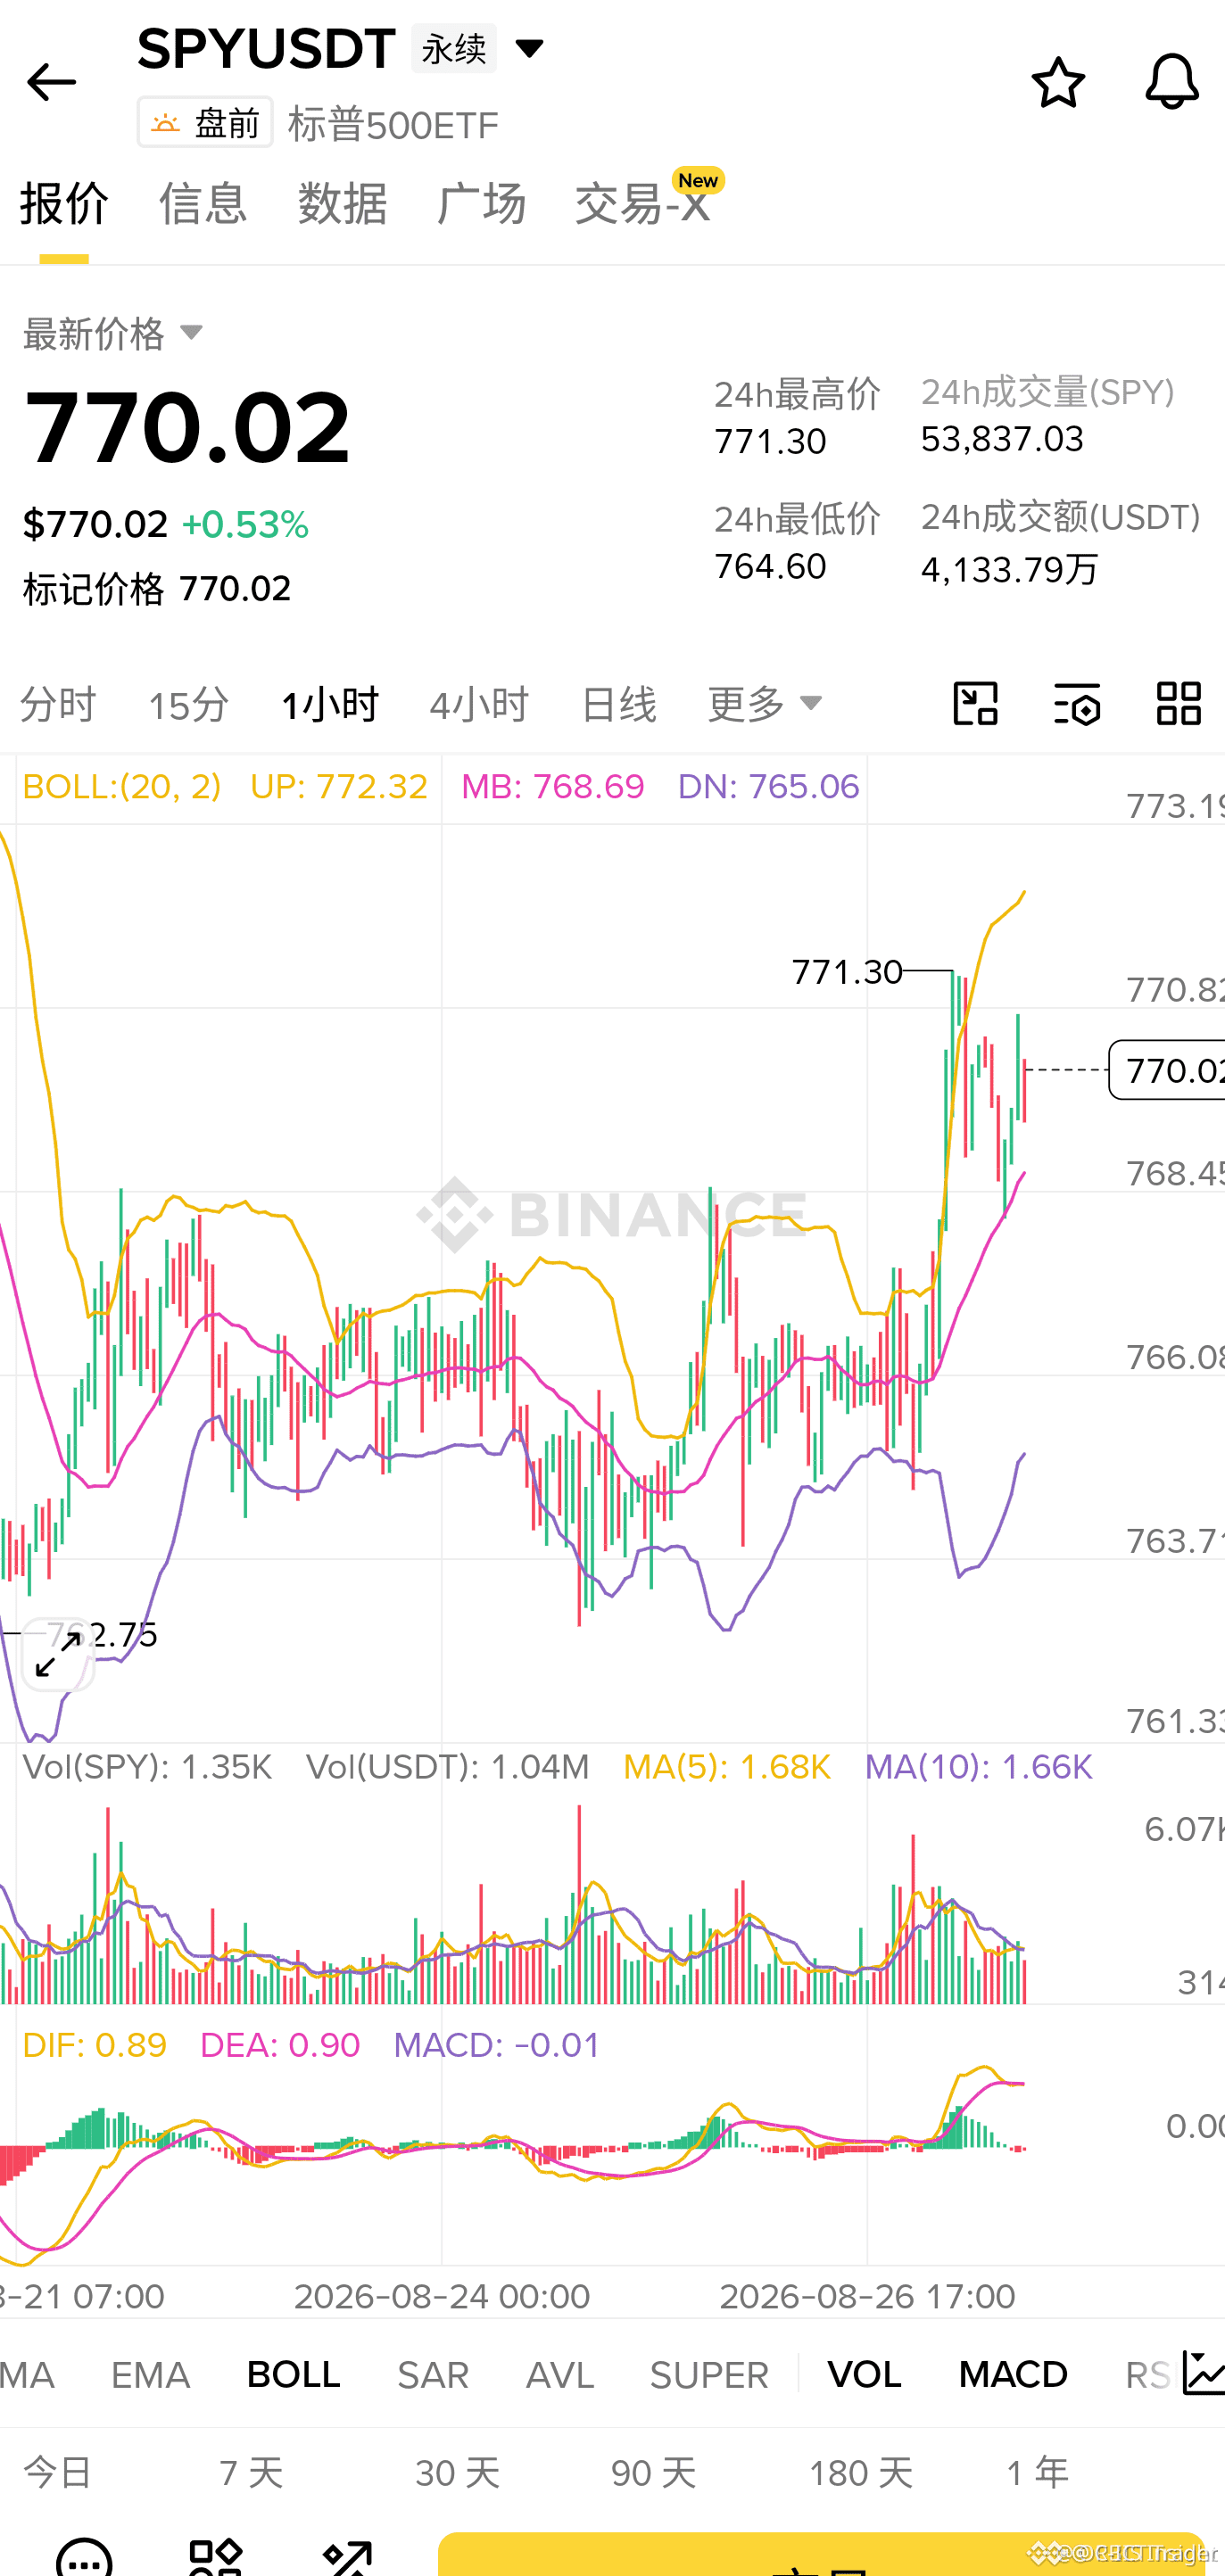
Task: Toggle the VOL sub-indicator
Action: pos(864,2375)
